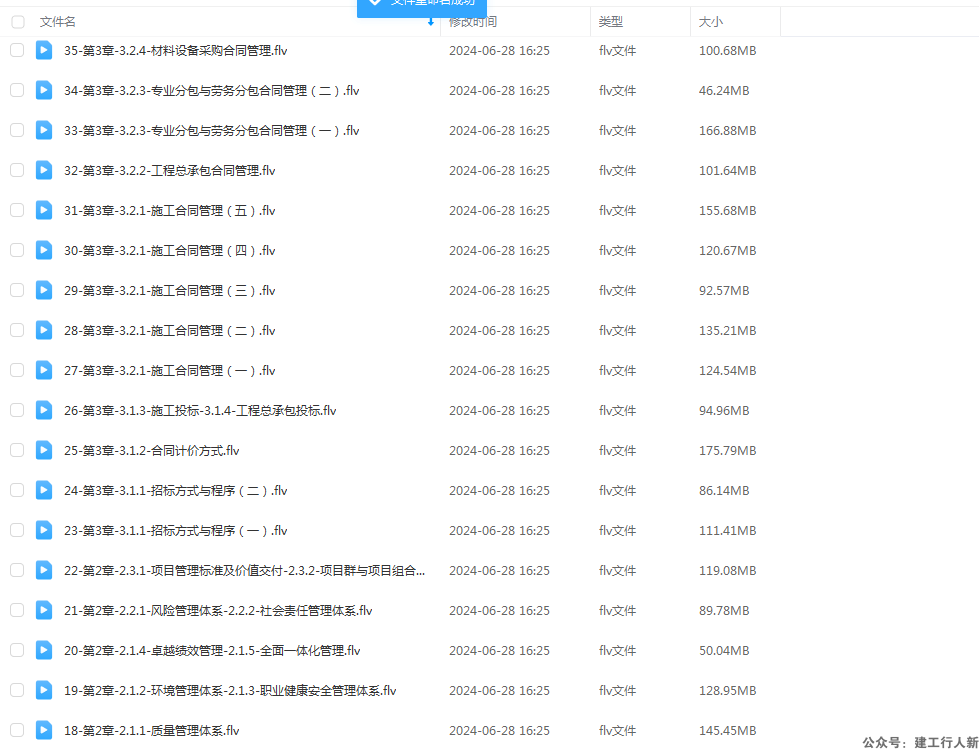Open 24-第3章-3.1.1-招标方式与程序（二）.flv
The image size is (979, 749).
[x=175, y=491]
